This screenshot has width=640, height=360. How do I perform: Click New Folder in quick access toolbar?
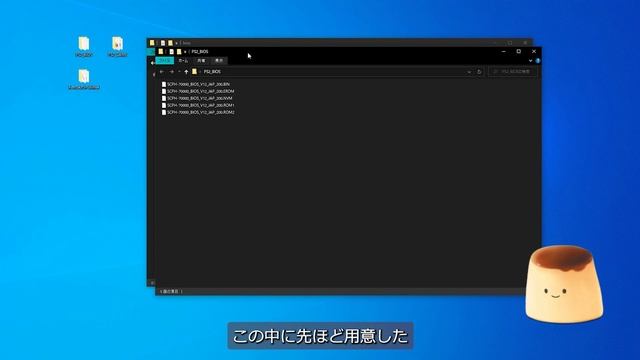click(x=179, y=51)
